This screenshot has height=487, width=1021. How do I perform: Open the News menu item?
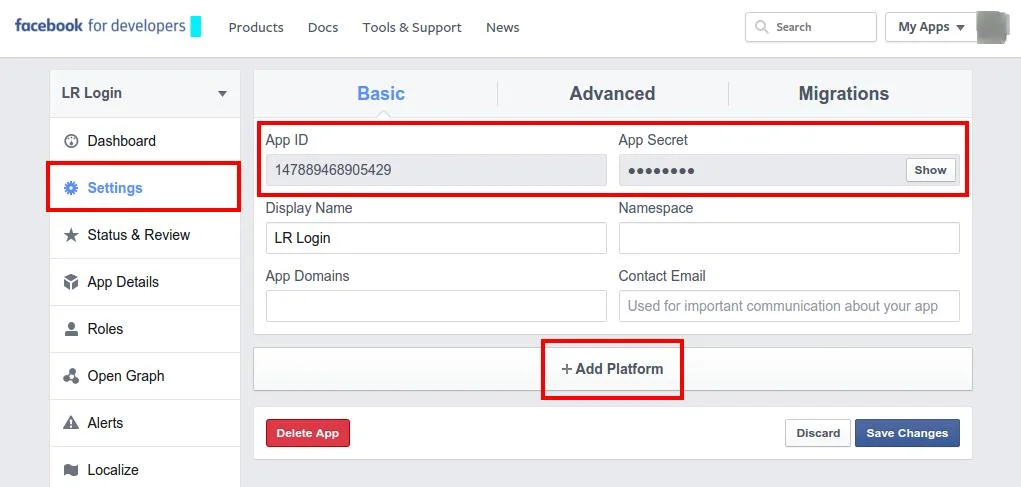503,27
